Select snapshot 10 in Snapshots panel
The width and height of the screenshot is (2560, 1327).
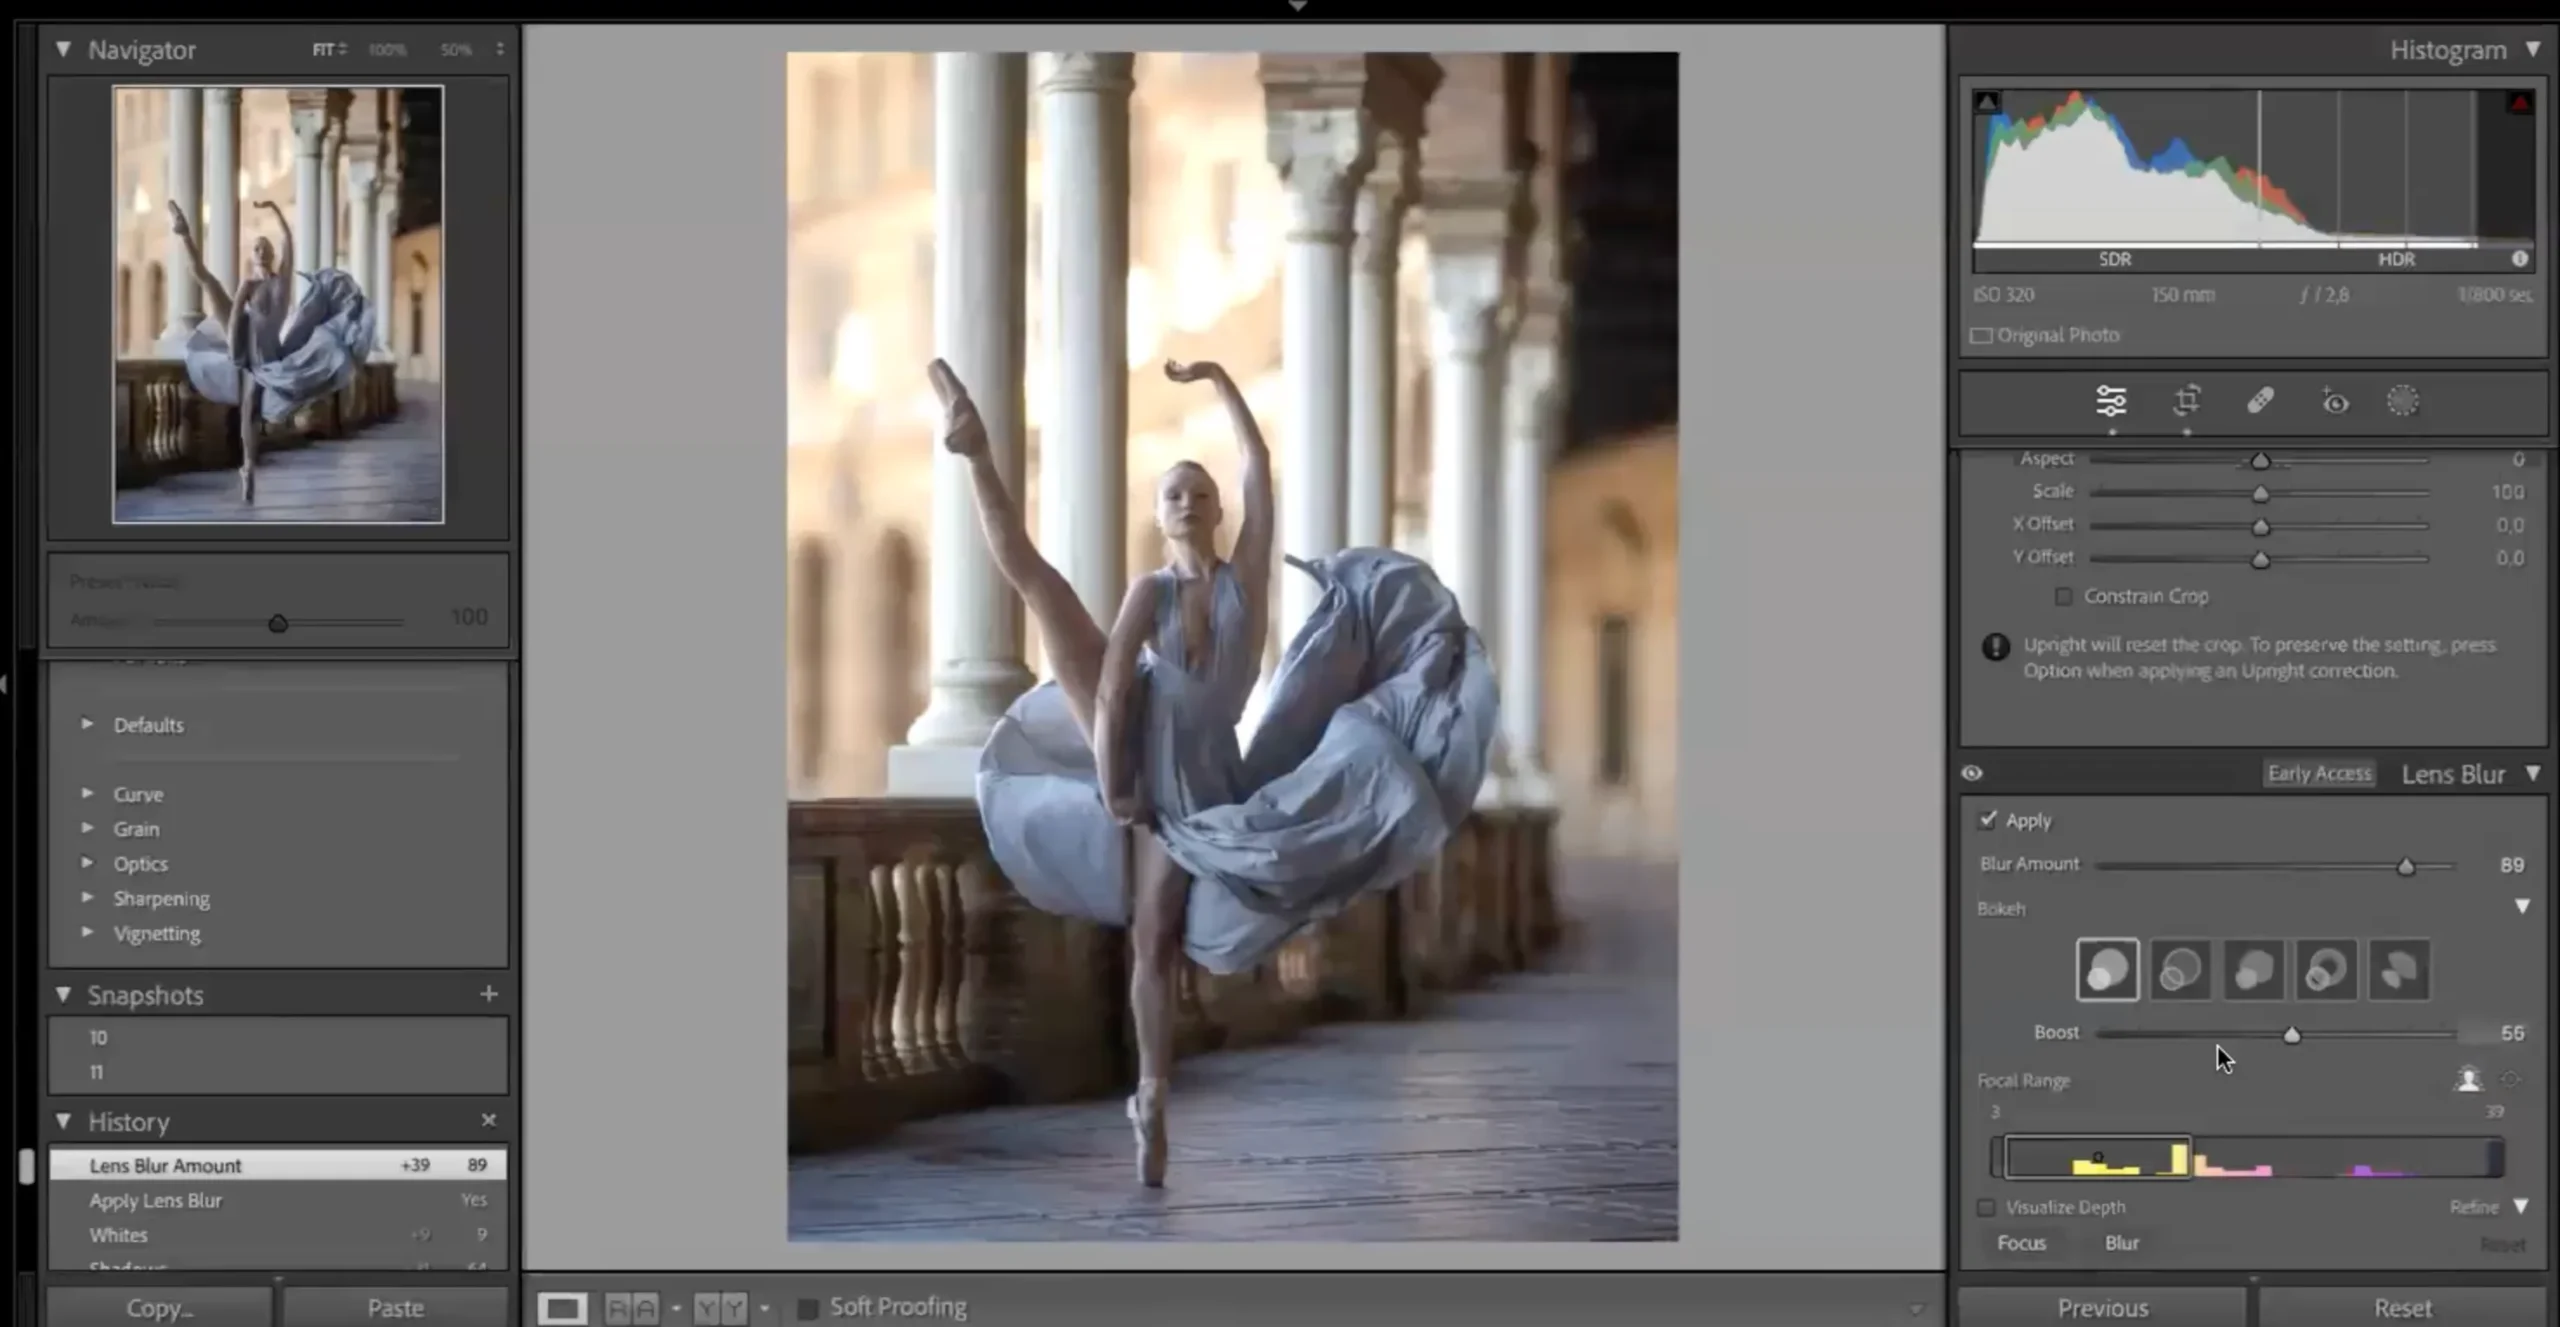coord(99,1037)
